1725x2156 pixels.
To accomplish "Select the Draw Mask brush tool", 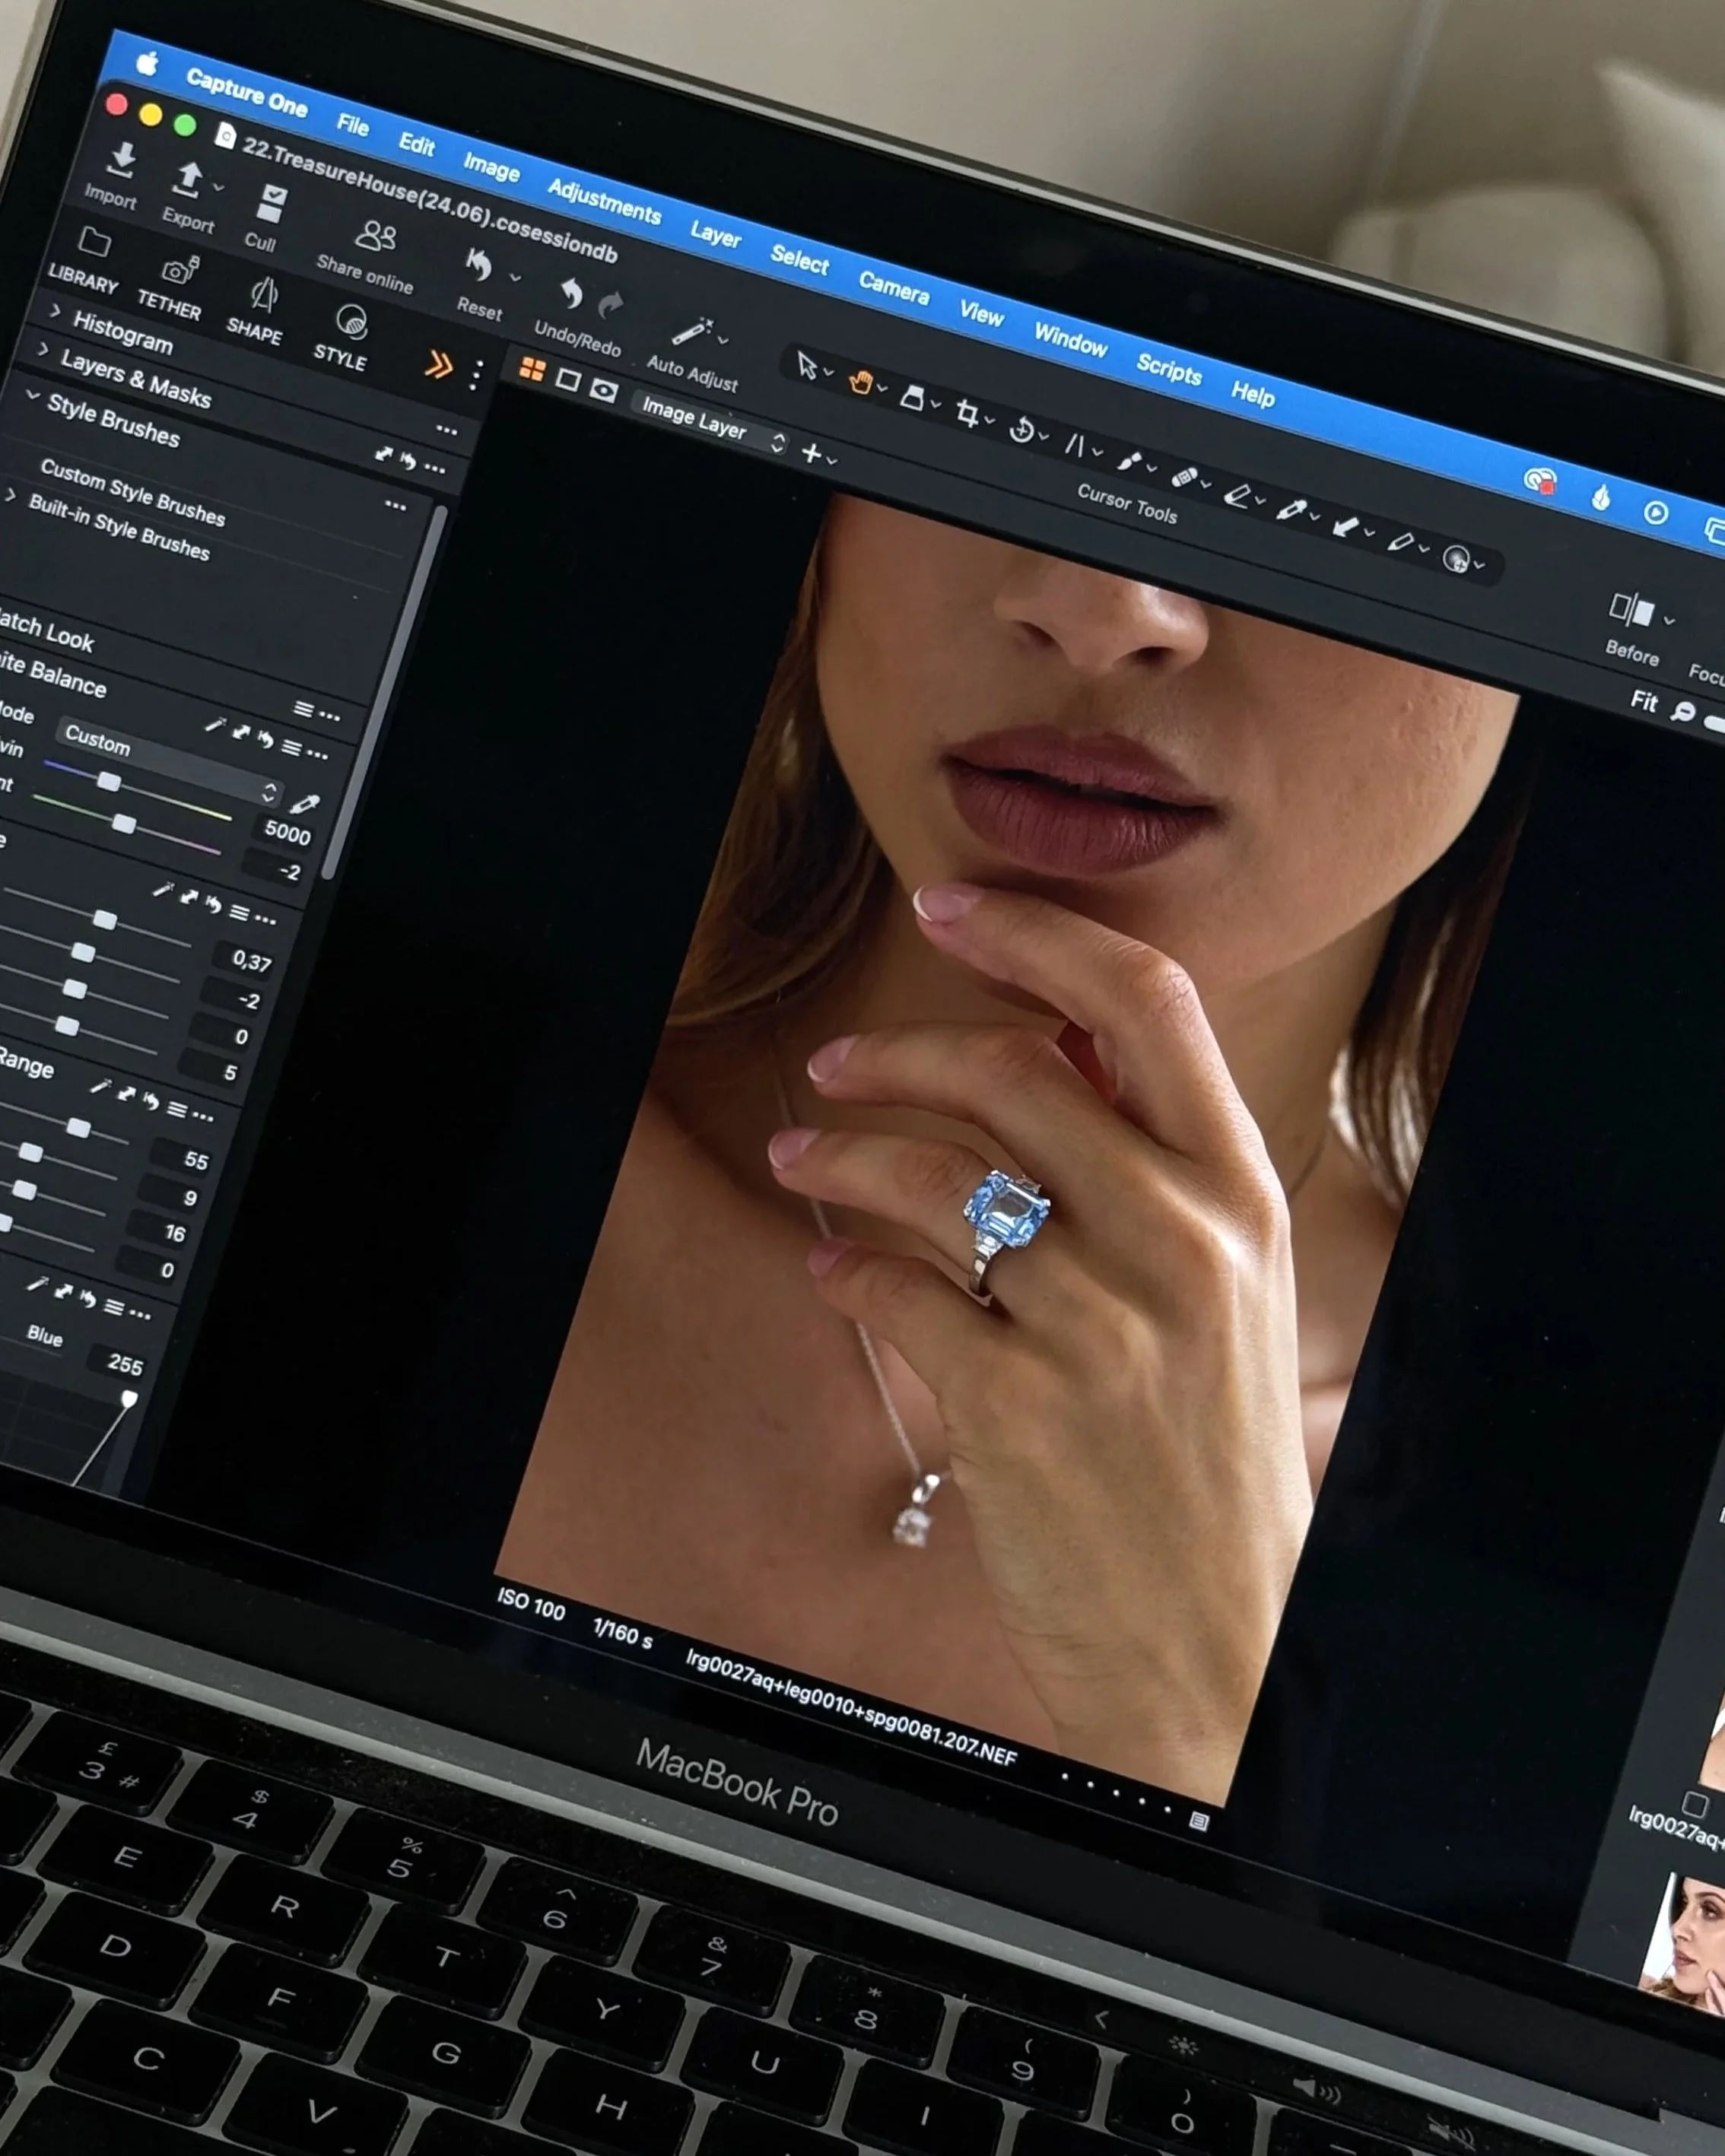I will (x=1129, y=461).
